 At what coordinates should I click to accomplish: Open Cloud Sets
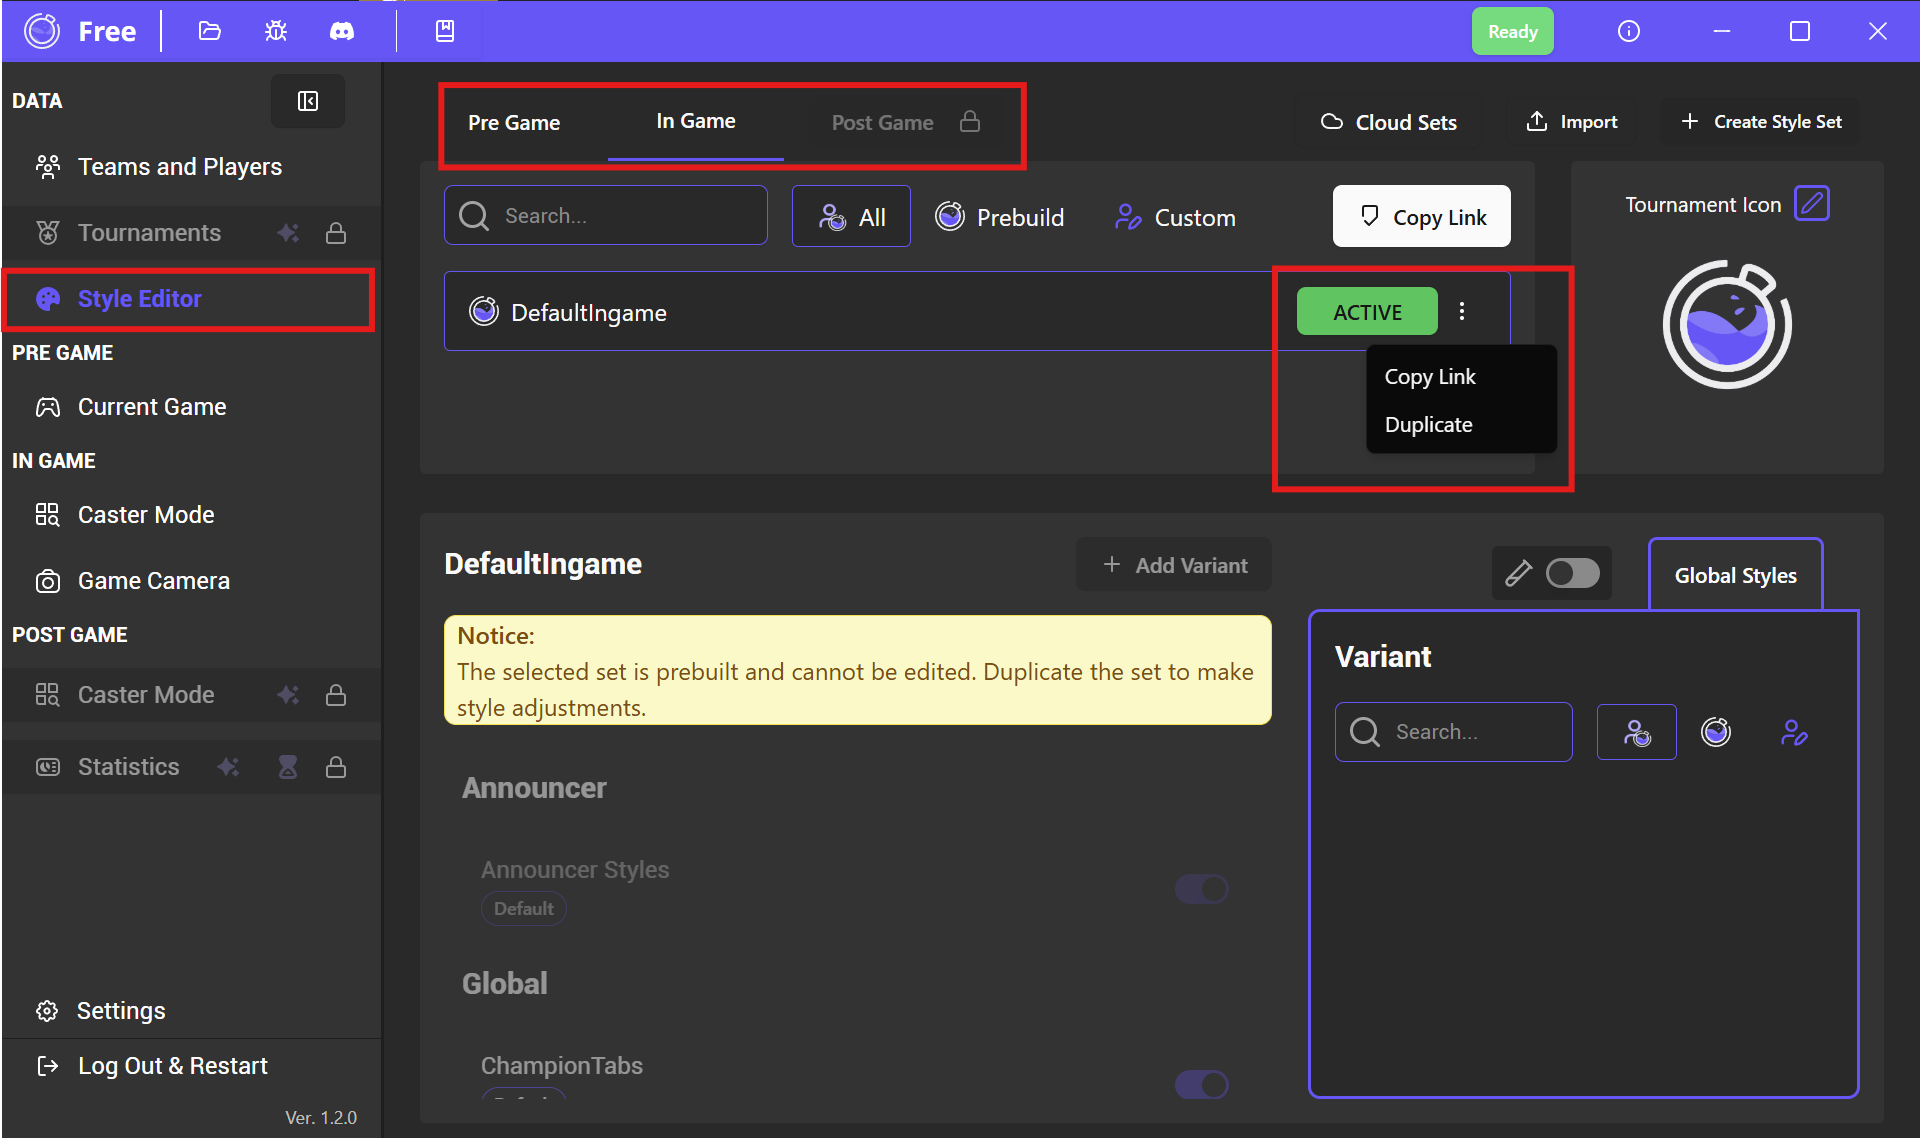click(1389, 122)
